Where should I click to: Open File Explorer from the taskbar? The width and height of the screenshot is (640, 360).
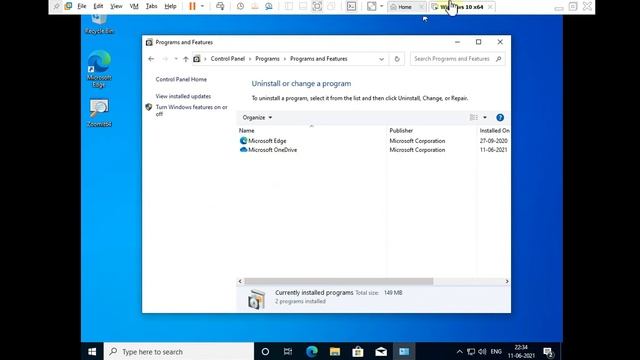[x=335, y=351]
